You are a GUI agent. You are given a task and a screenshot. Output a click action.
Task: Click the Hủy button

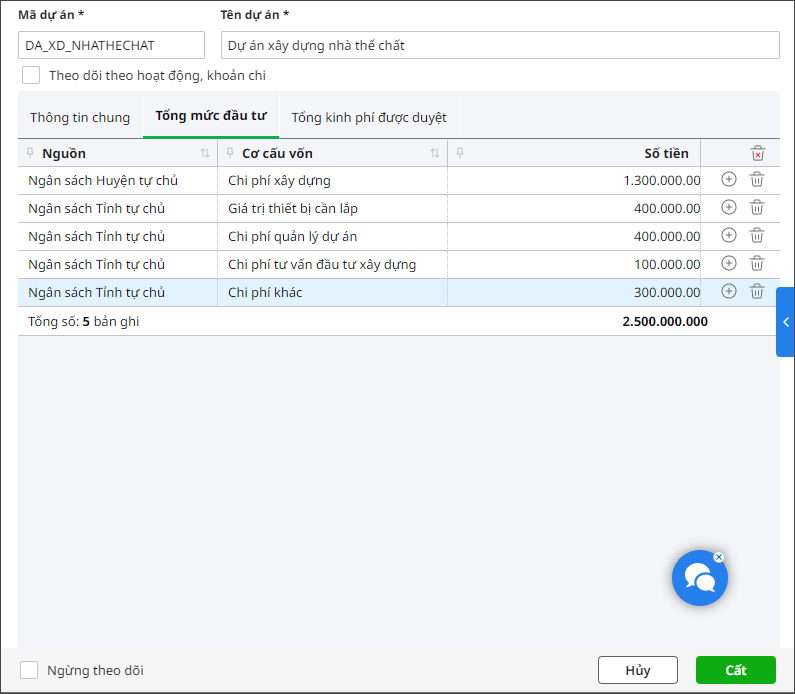tap(638, 670)
